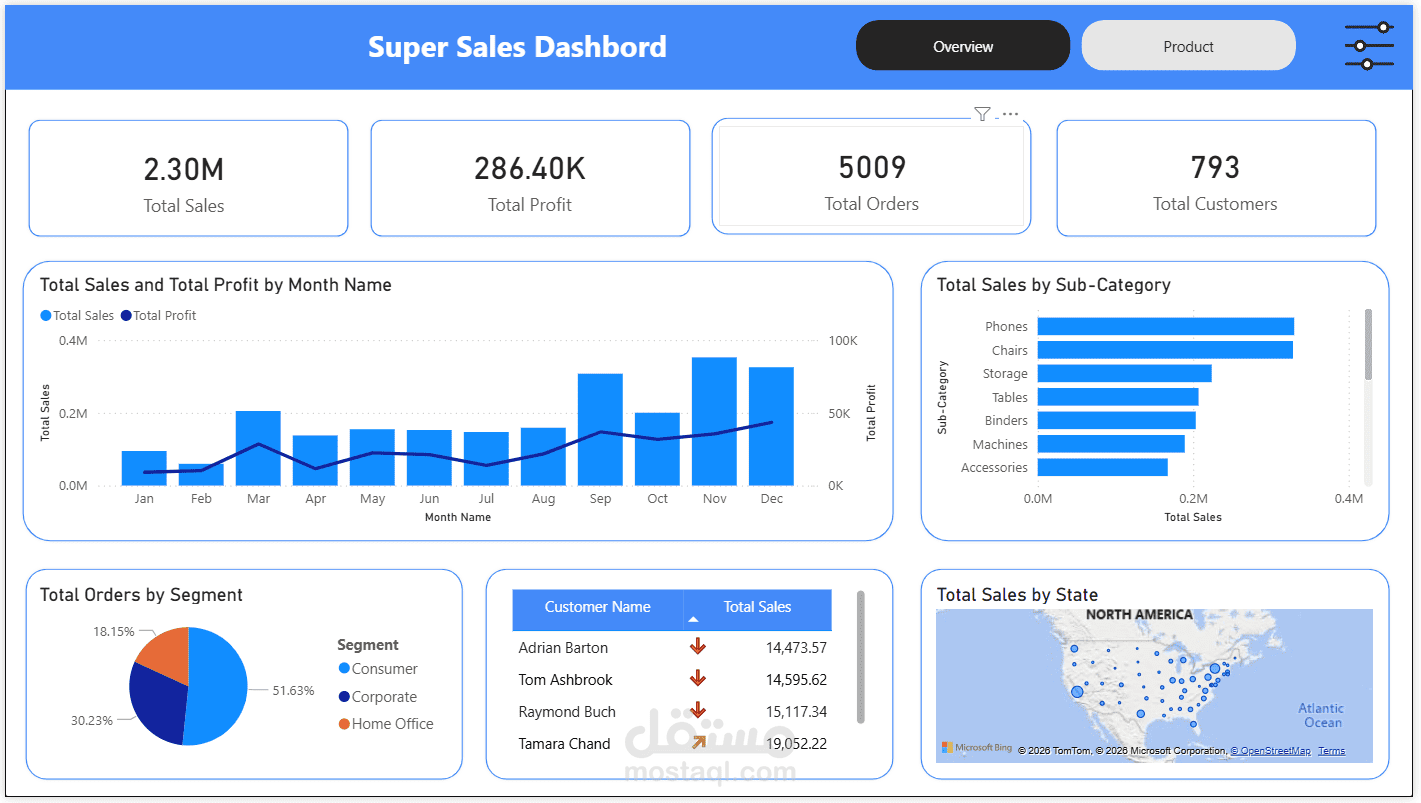The height and width of the screenshot is (803, 1421).
Task: Select the Dec sales bar
Action: [x=771, y=426]
